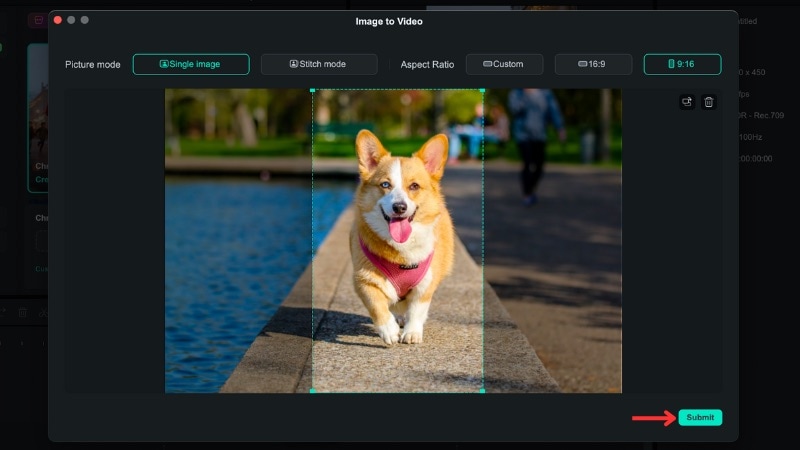This screenshot has height=450, width=800.
Task: Select Single image picture mode
Action: (191, 64)
